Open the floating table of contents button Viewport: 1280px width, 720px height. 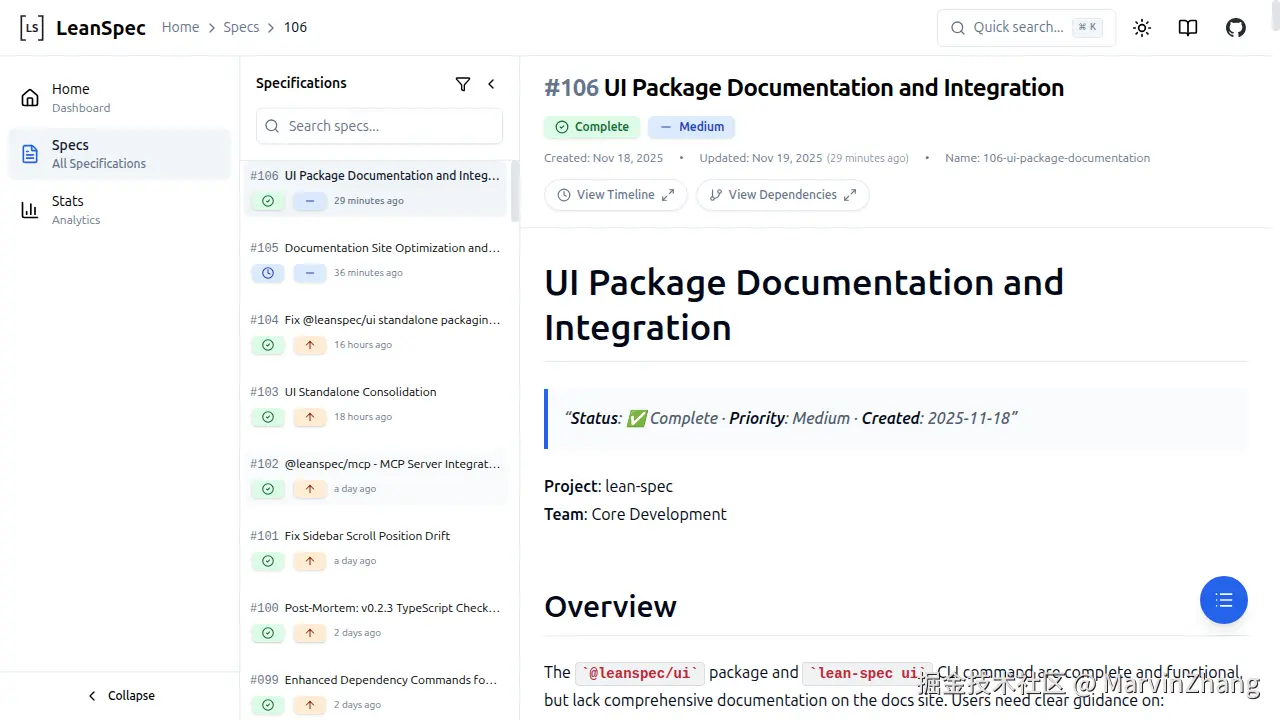(x=1223, y=600)
